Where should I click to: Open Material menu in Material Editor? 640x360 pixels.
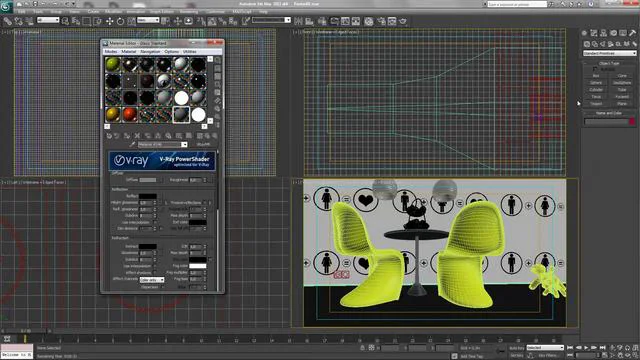[x=129, y=52]
